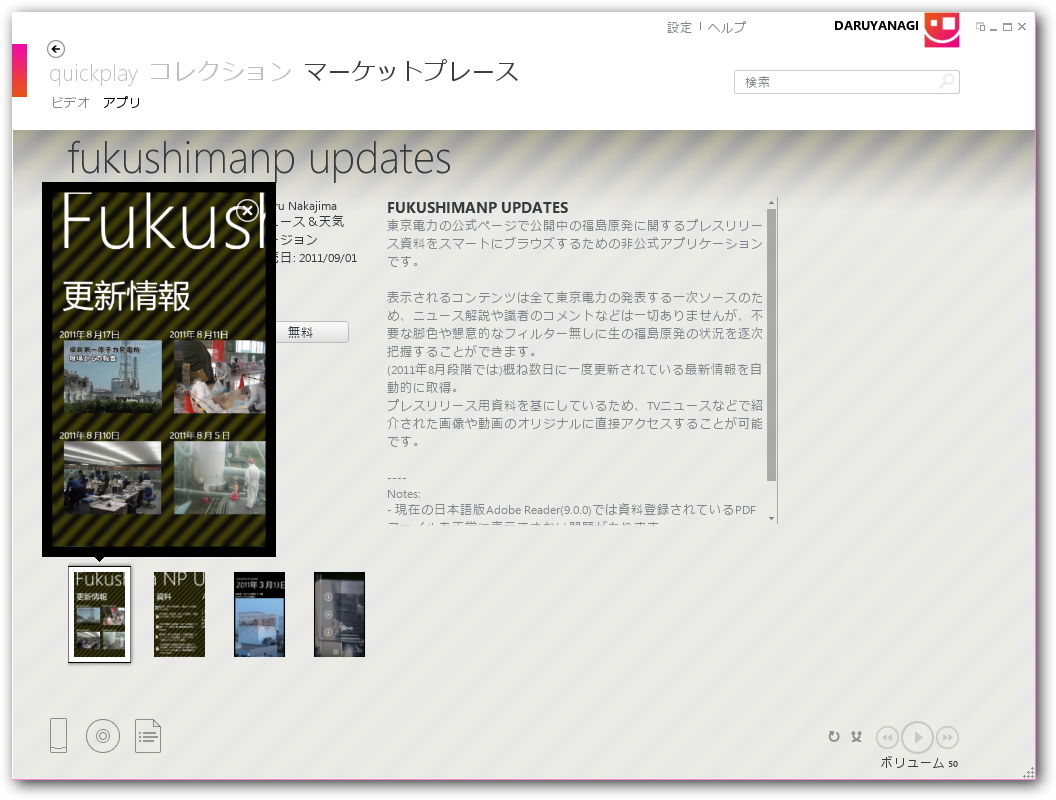Toggle repeat playback mode
Image resolution: width=1056 pixels, height=800 pixels.
coord(834,736)
